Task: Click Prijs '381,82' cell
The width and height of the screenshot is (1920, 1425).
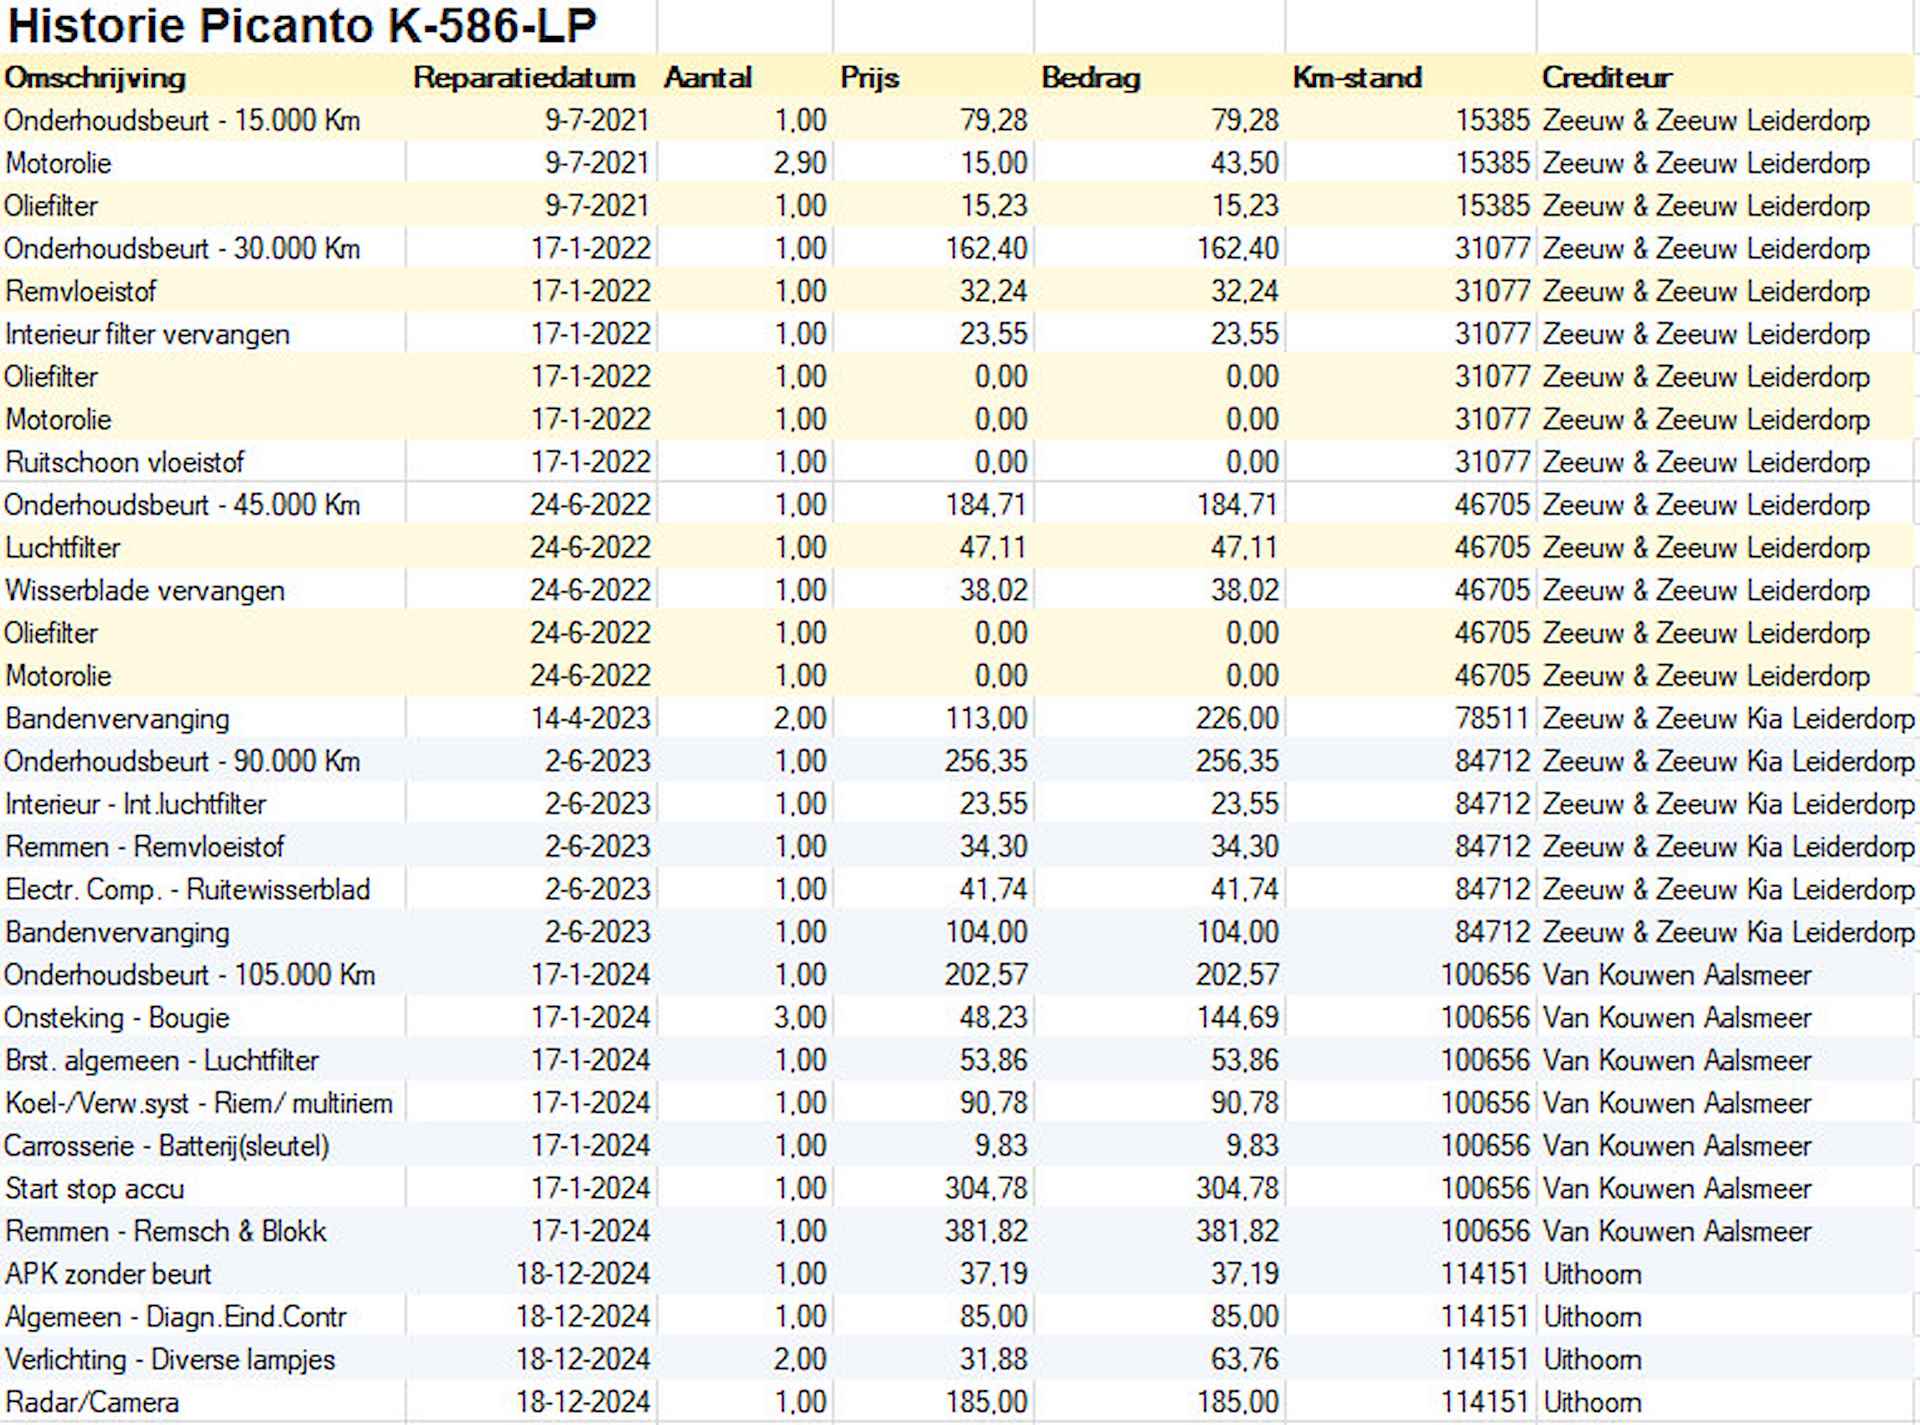Action: pos(986,1232)
